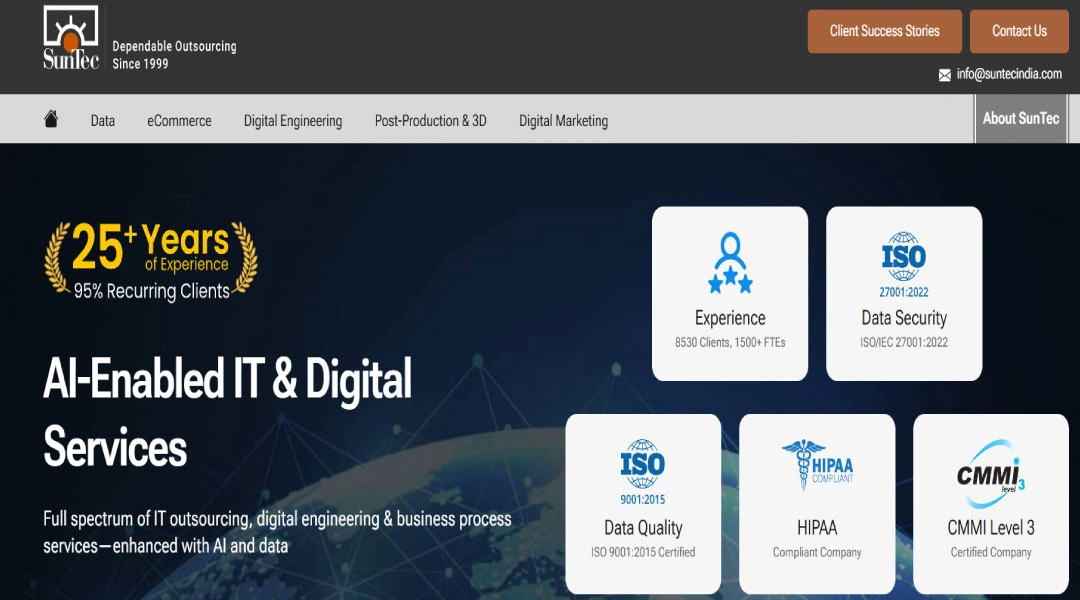Click the ISO 9001:2015 badge icon
Image resolution: width=1080 pixels, height=600 pixels.
[x=643, y=472]
